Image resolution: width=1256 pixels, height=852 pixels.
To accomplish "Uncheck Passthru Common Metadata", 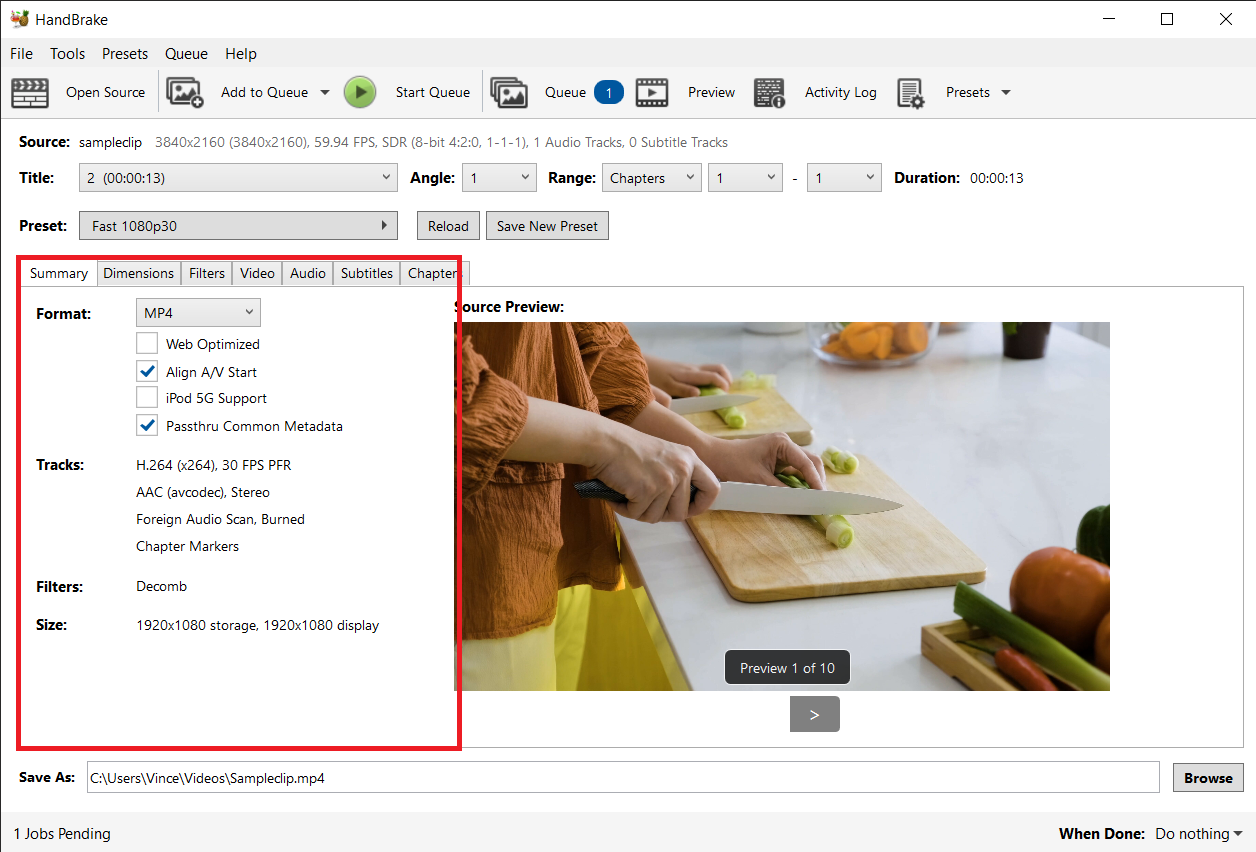I will pyautogui.click(x=147, y=425).
